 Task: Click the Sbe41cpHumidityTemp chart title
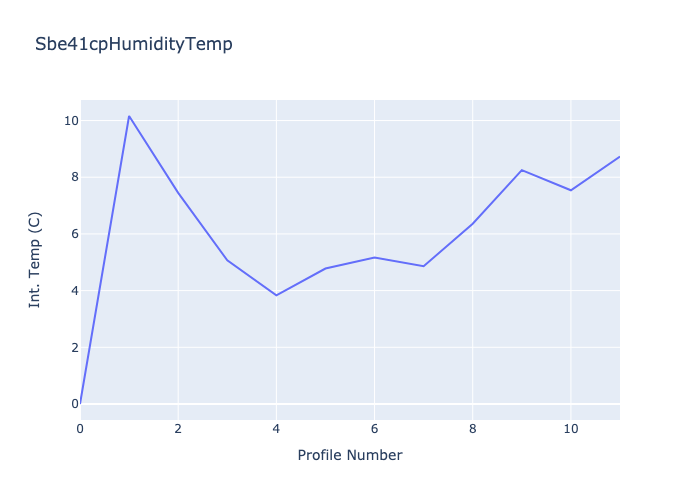click(x=134, y=44)
